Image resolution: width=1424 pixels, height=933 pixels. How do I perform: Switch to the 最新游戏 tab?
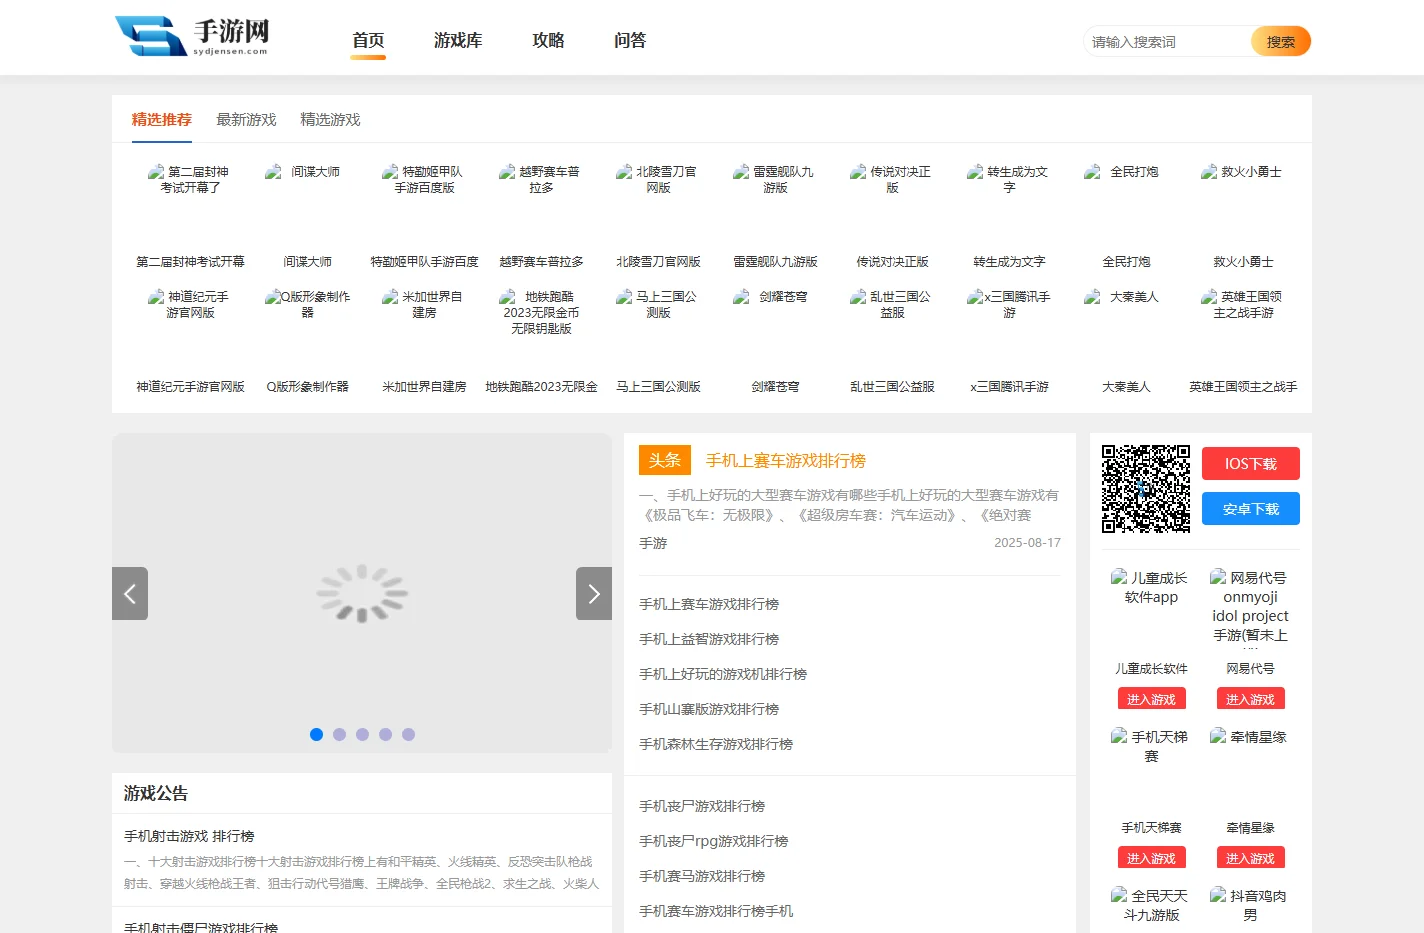246,119
